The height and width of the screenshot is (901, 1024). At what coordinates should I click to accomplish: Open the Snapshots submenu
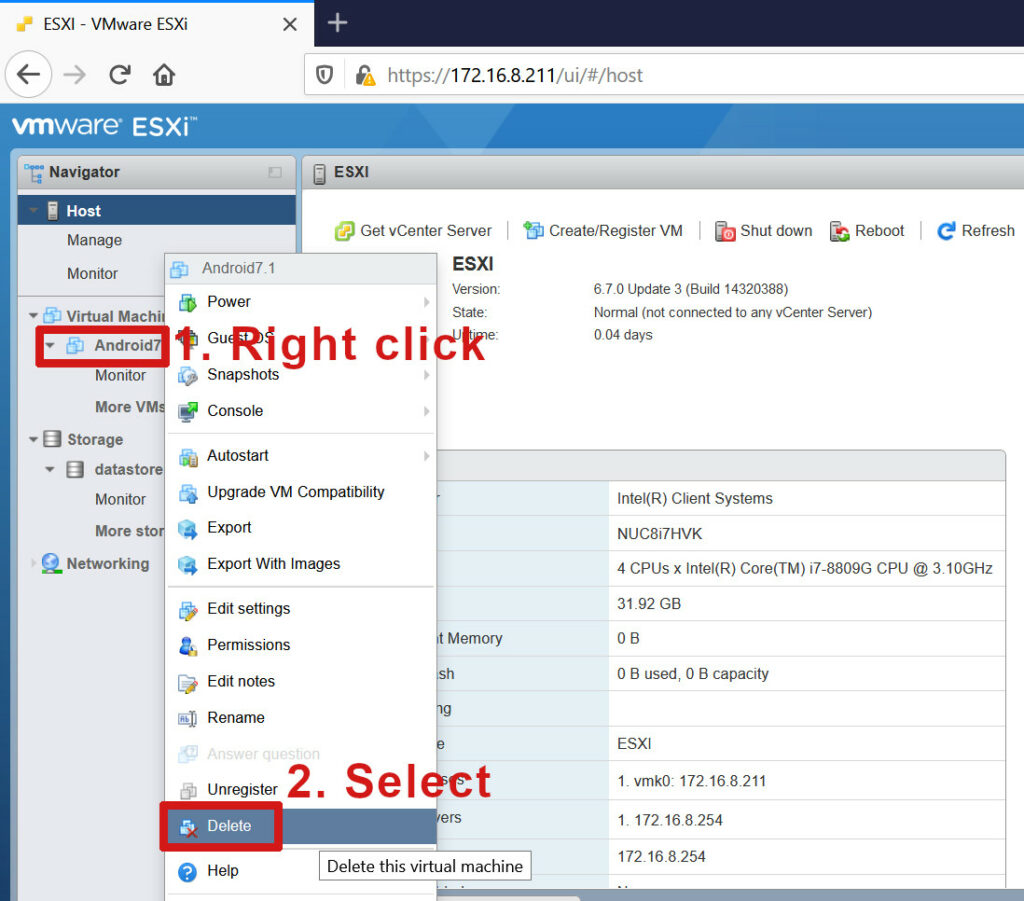[301, 375]
